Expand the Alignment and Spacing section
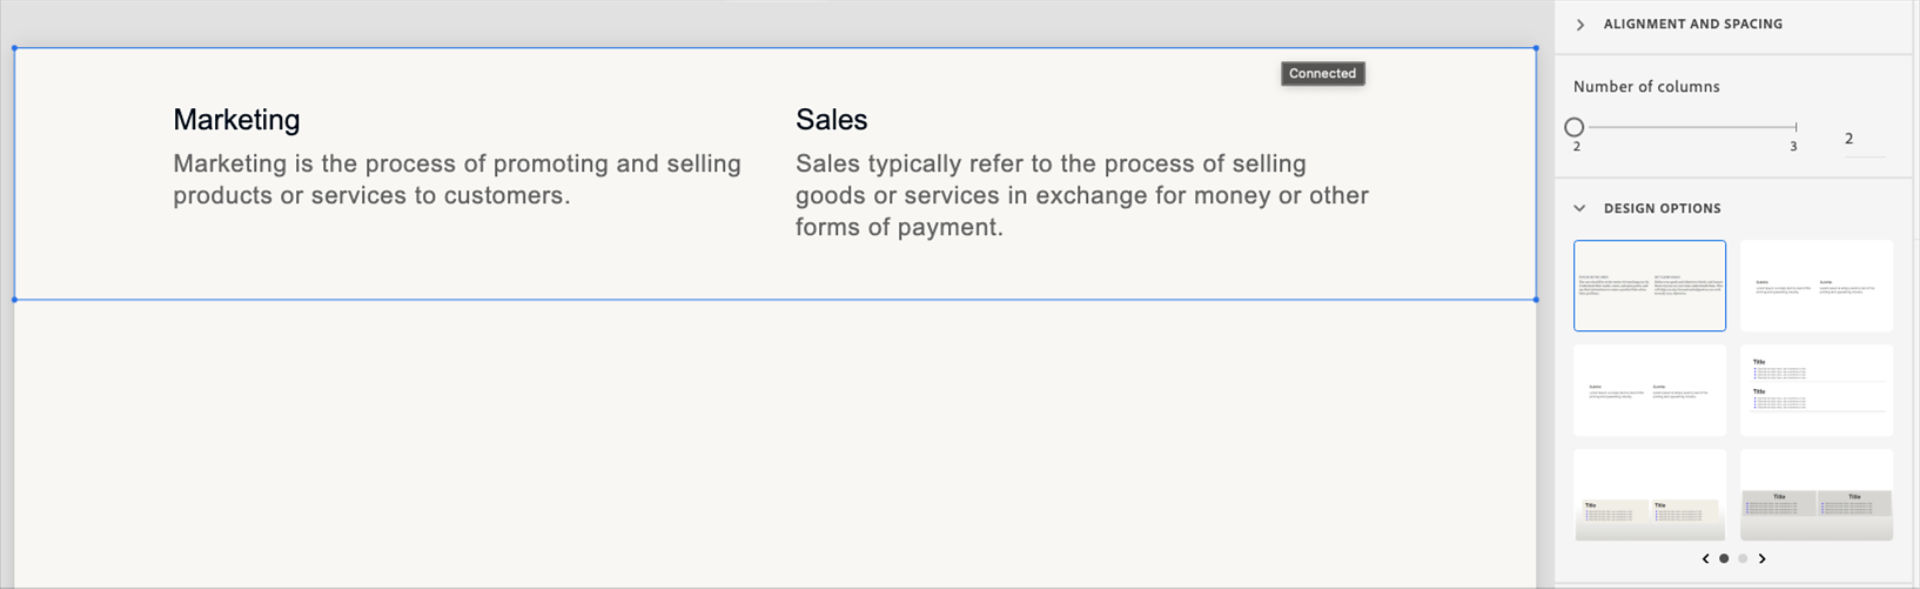Viewport: 1920px width, 589px height. pyautogui.click(x=1580, y=25)
